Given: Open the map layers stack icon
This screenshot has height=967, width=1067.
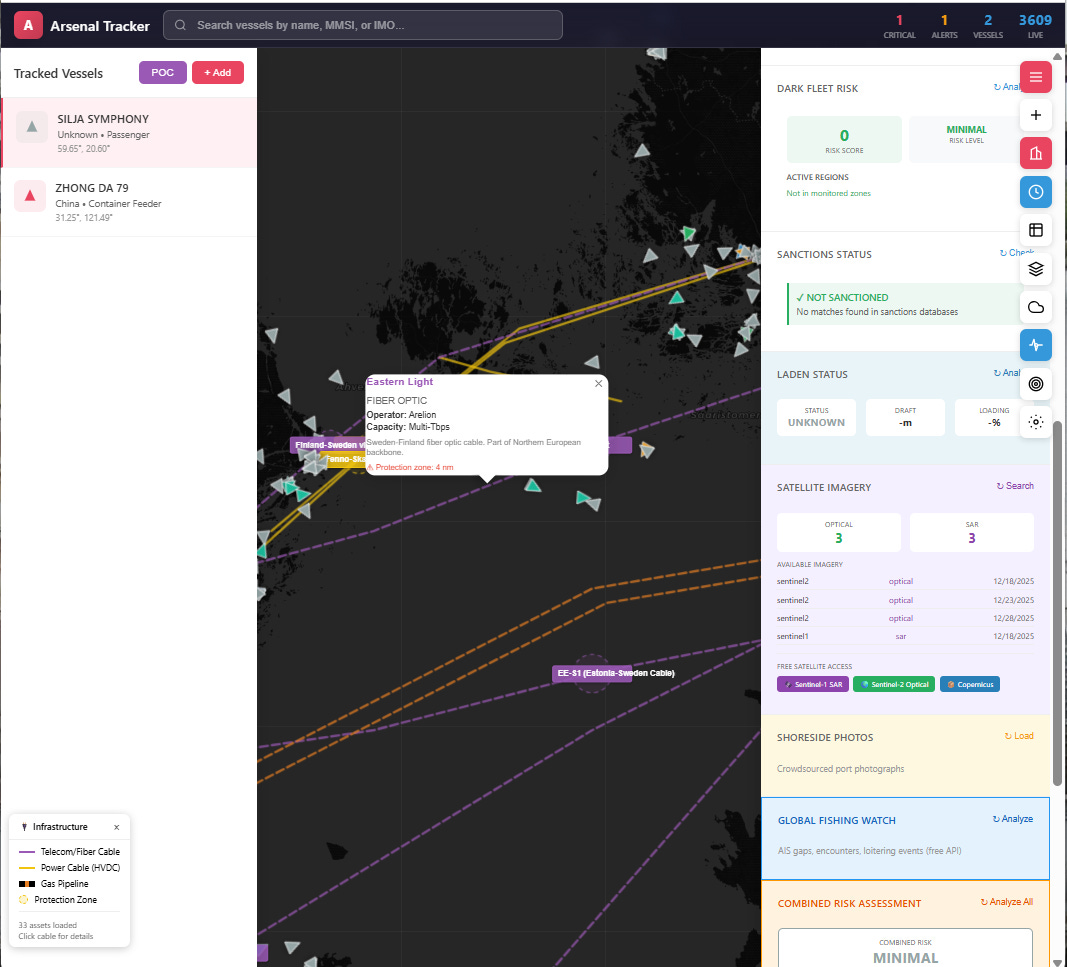Looking at the screenshot, I should [1035, 269].
